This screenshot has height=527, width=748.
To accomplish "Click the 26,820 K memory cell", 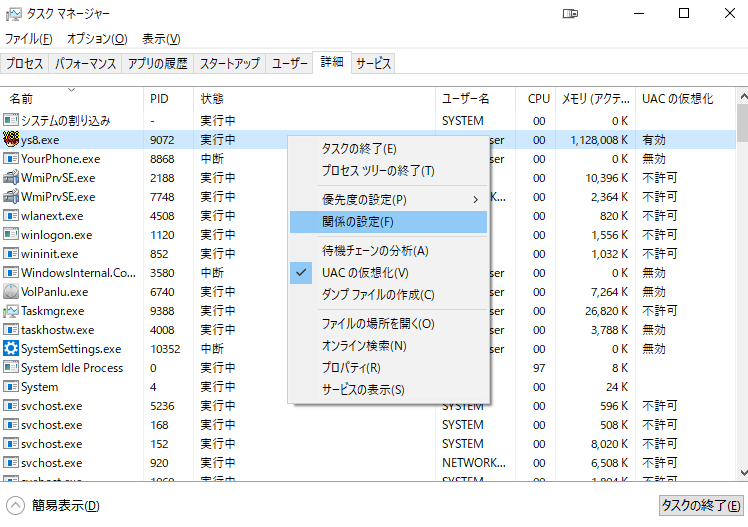I will [606, 311].
